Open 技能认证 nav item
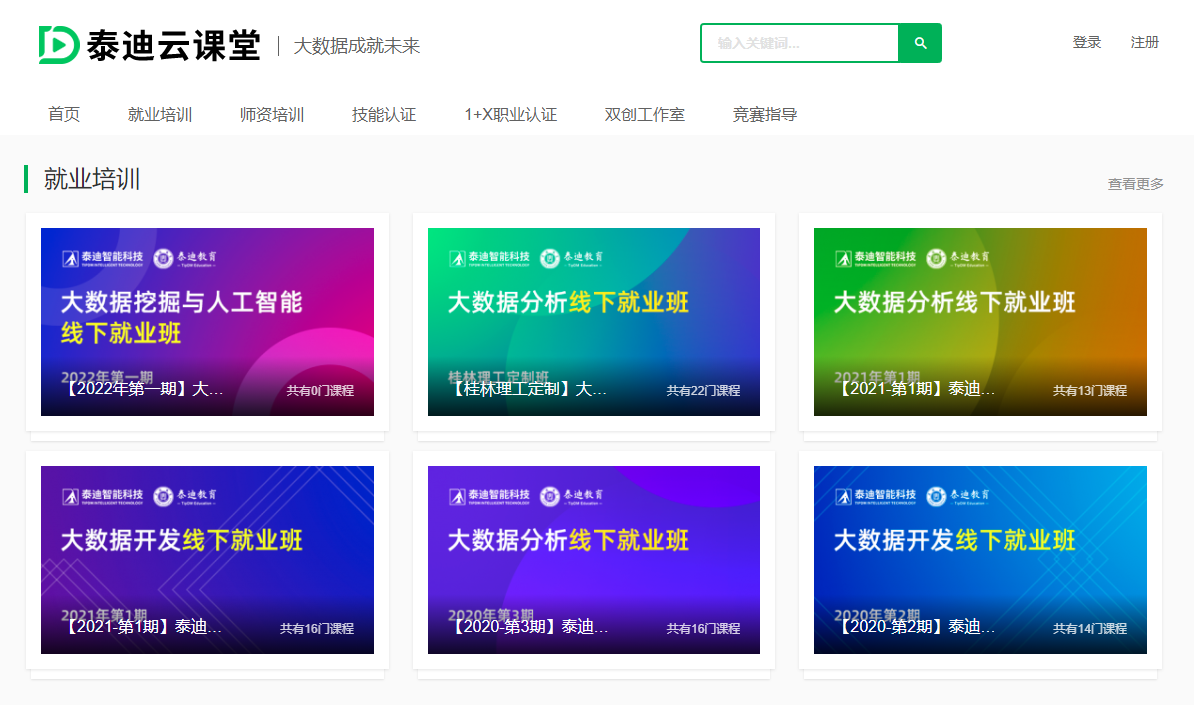 coord(384,114)
